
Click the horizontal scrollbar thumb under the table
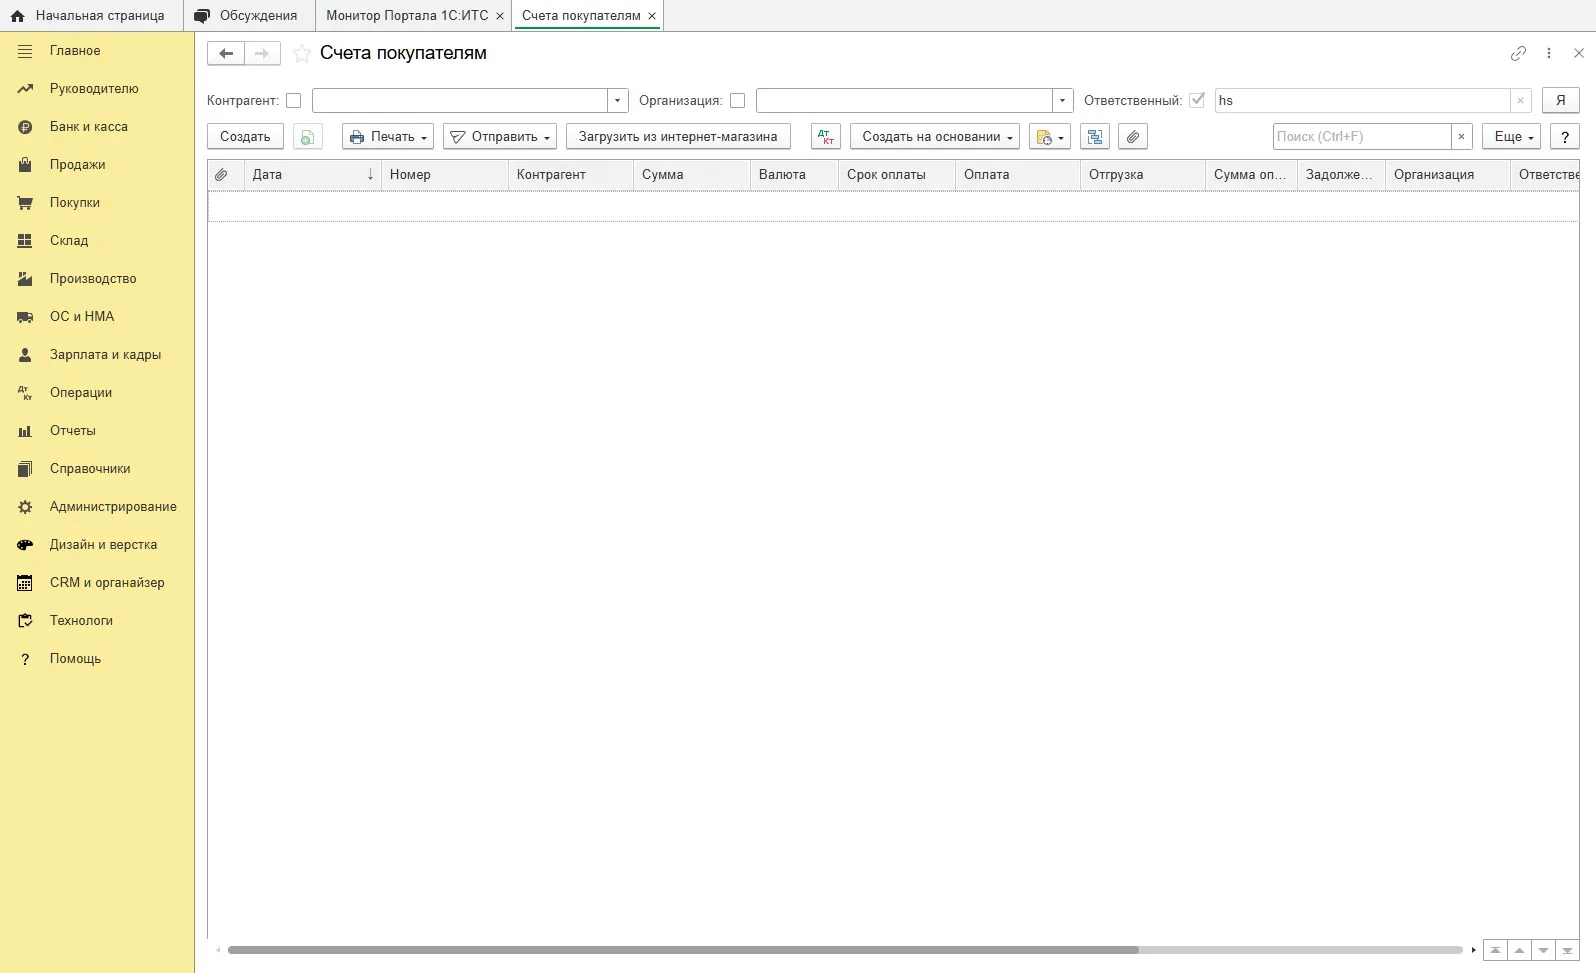pyautogui.click(x=683, y=950)
